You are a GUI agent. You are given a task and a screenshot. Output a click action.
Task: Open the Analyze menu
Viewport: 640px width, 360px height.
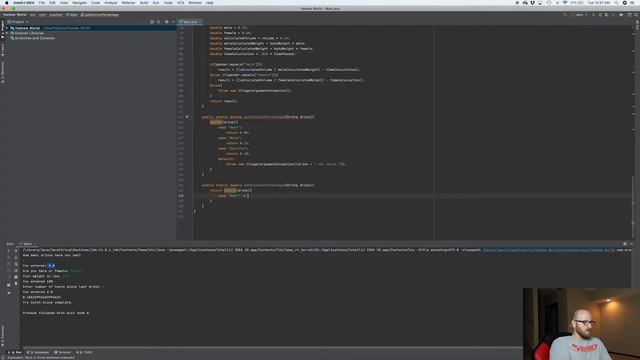pos(111,2)
